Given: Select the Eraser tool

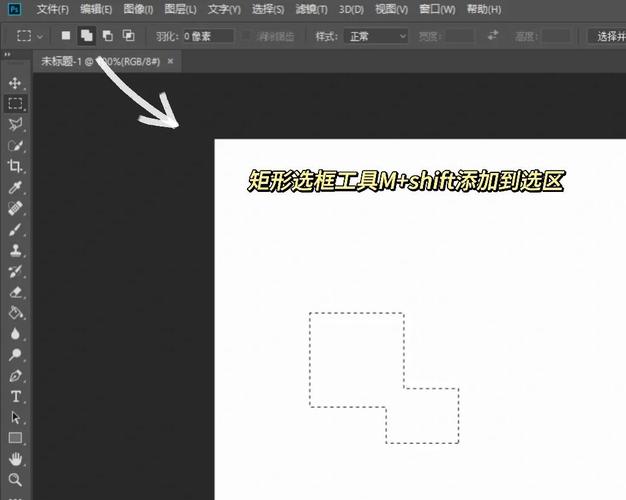Looking at the screenshot, I should point(16,292).
